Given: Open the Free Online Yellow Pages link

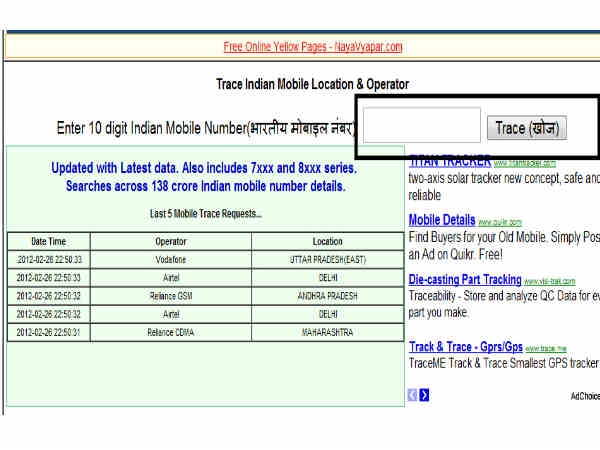Looking at the screenshot, I should pos(313,47).
